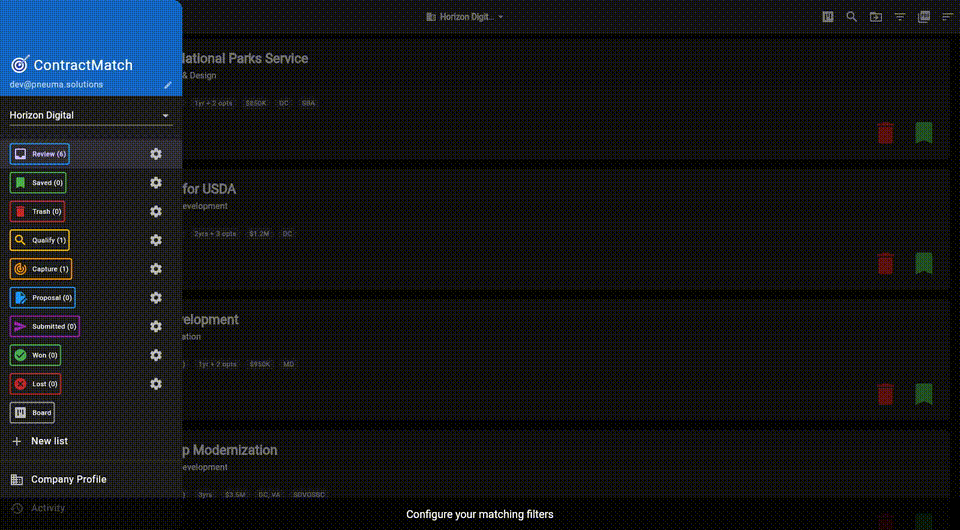Screen dimensions: 960x530
Task: Open the Trash (0) list
Action: [x=37, y=212]
